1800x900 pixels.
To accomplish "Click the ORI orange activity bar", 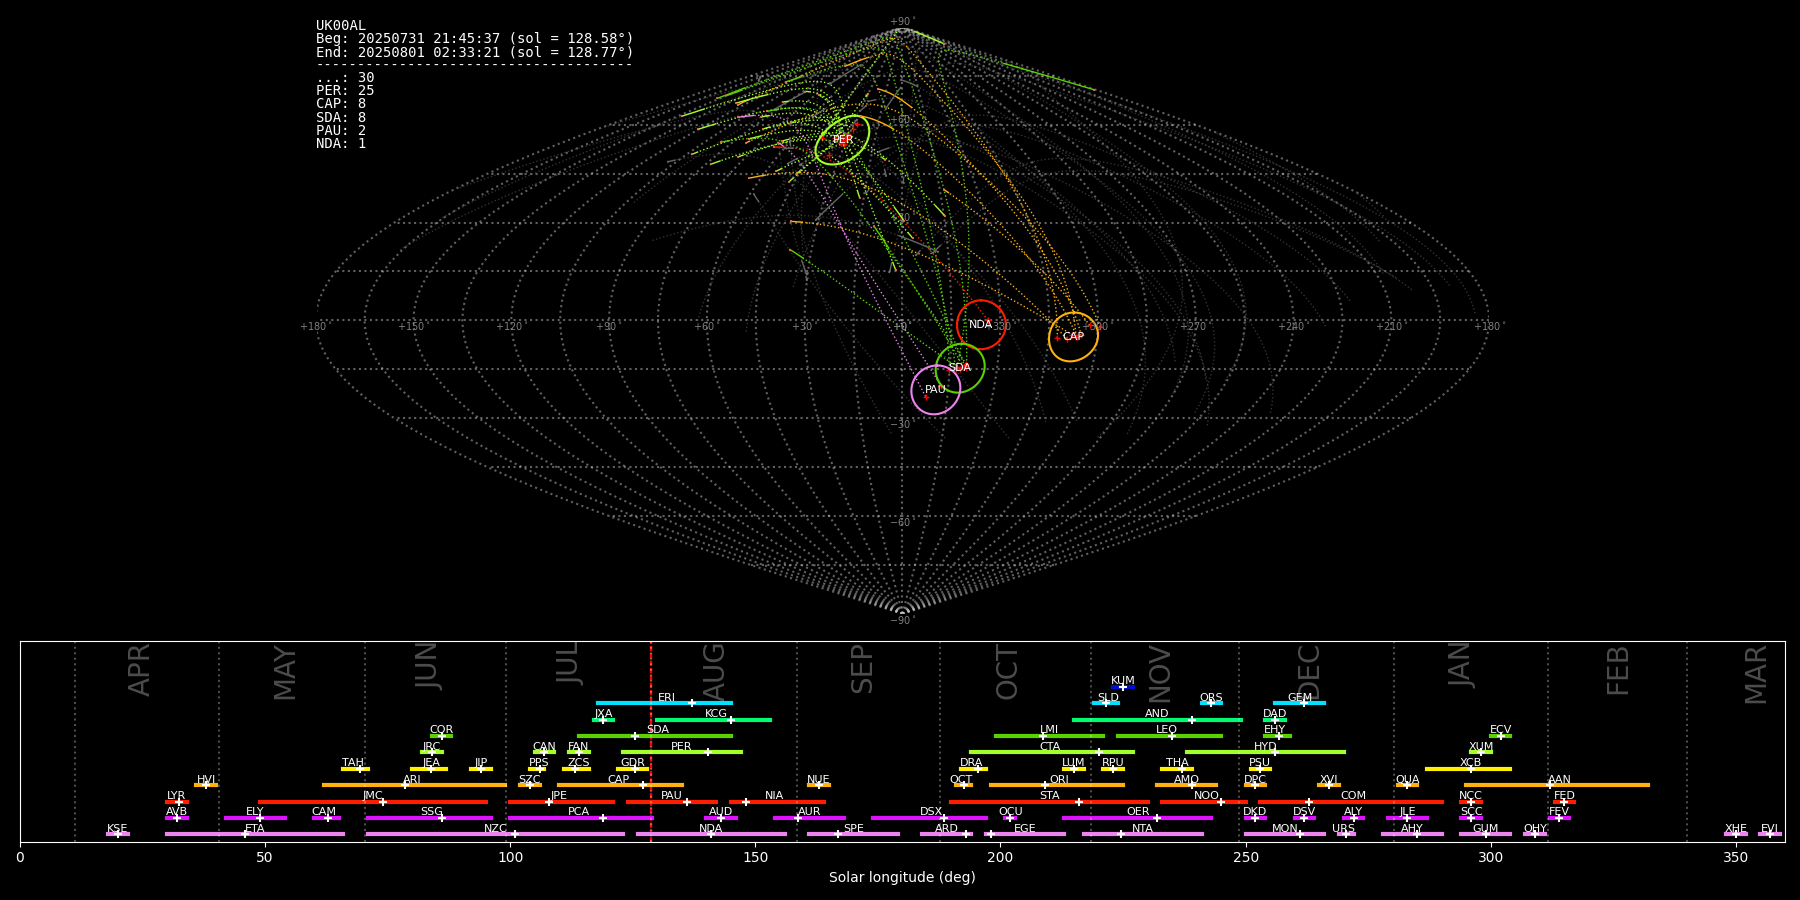I will [1057, 785].
